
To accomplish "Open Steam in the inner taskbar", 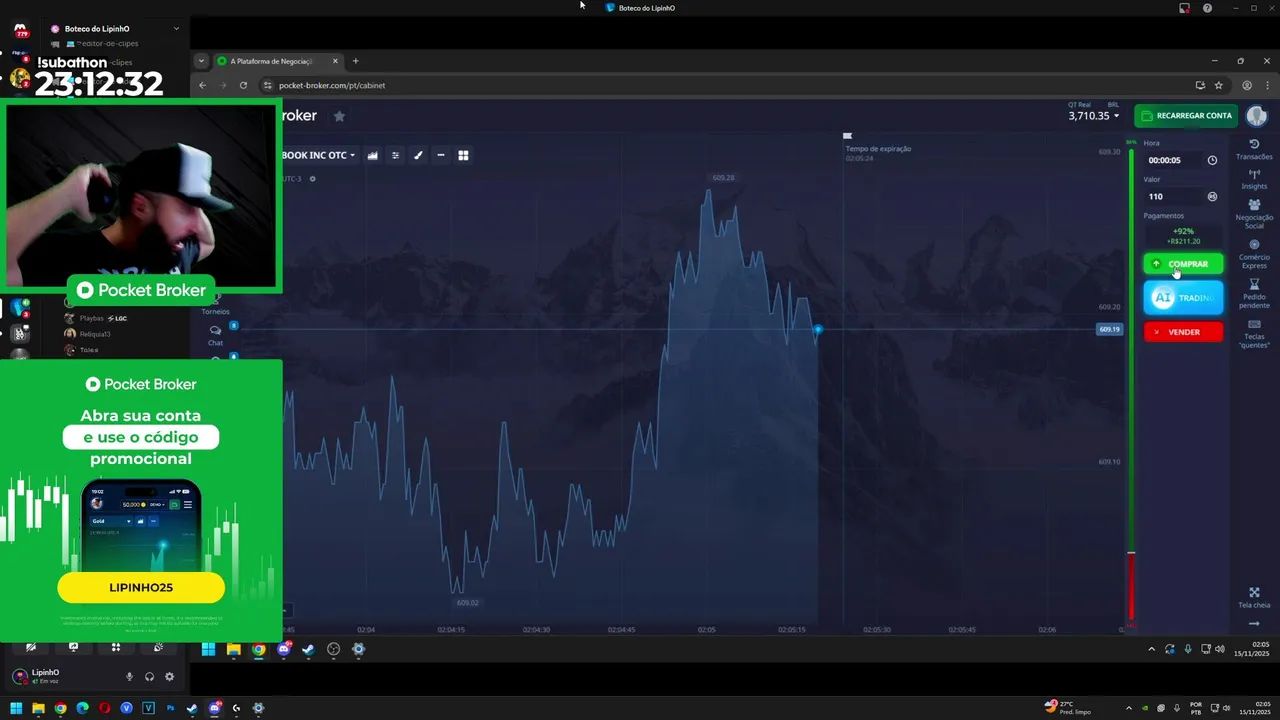I will pos(308,649).
